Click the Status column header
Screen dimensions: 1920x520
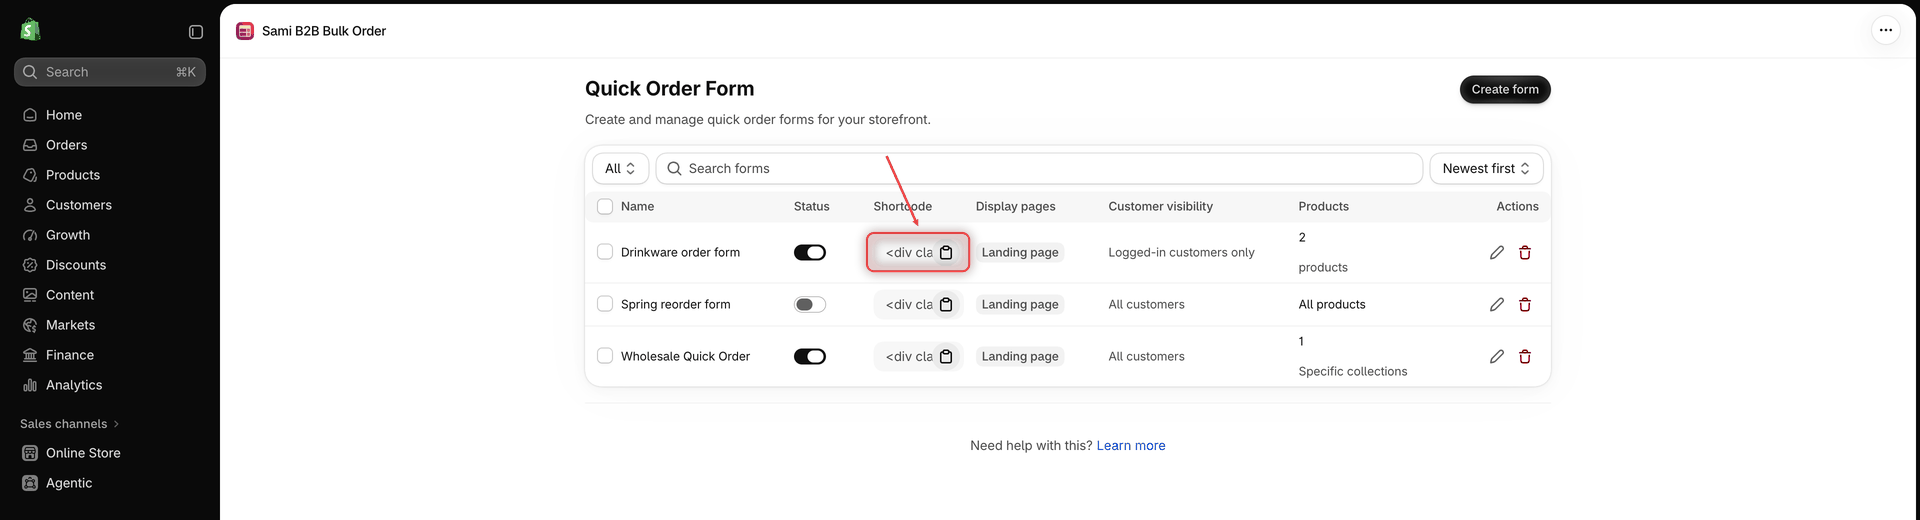811,206
